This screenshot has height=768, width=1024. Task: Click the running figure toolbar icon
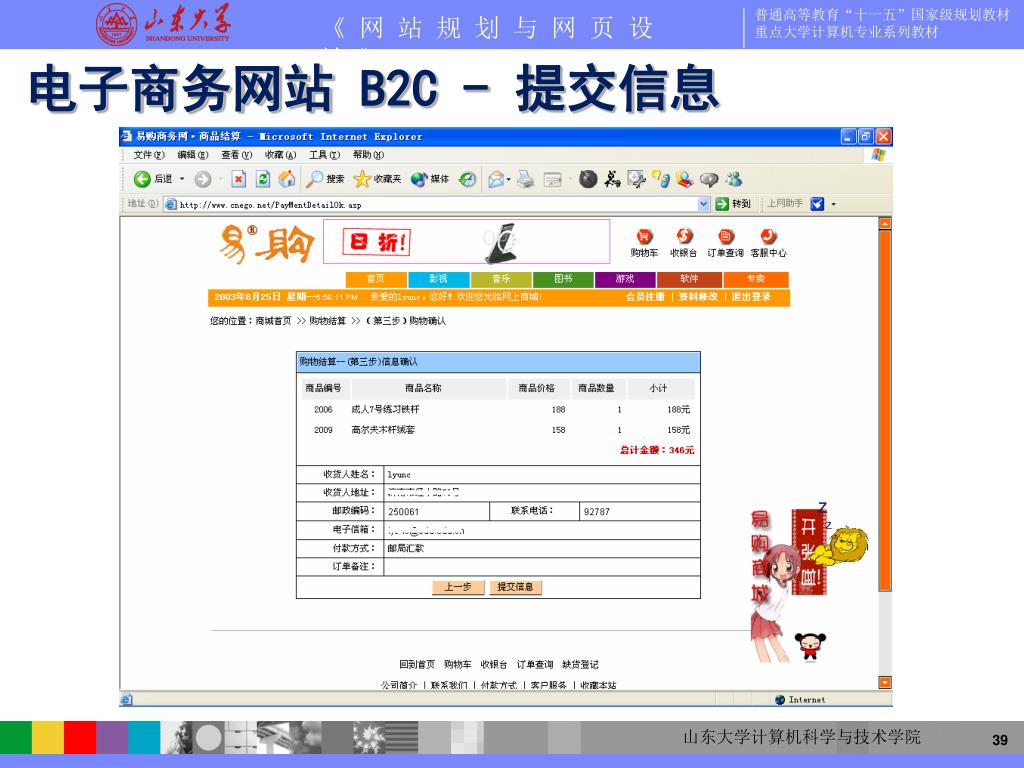612,179
